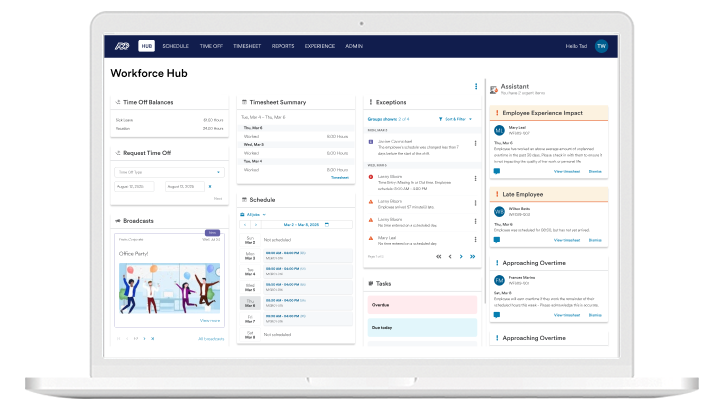Open three-dot menu for first exception row
Viewport: 725px width, 410px height.
[x=473, y=146]
